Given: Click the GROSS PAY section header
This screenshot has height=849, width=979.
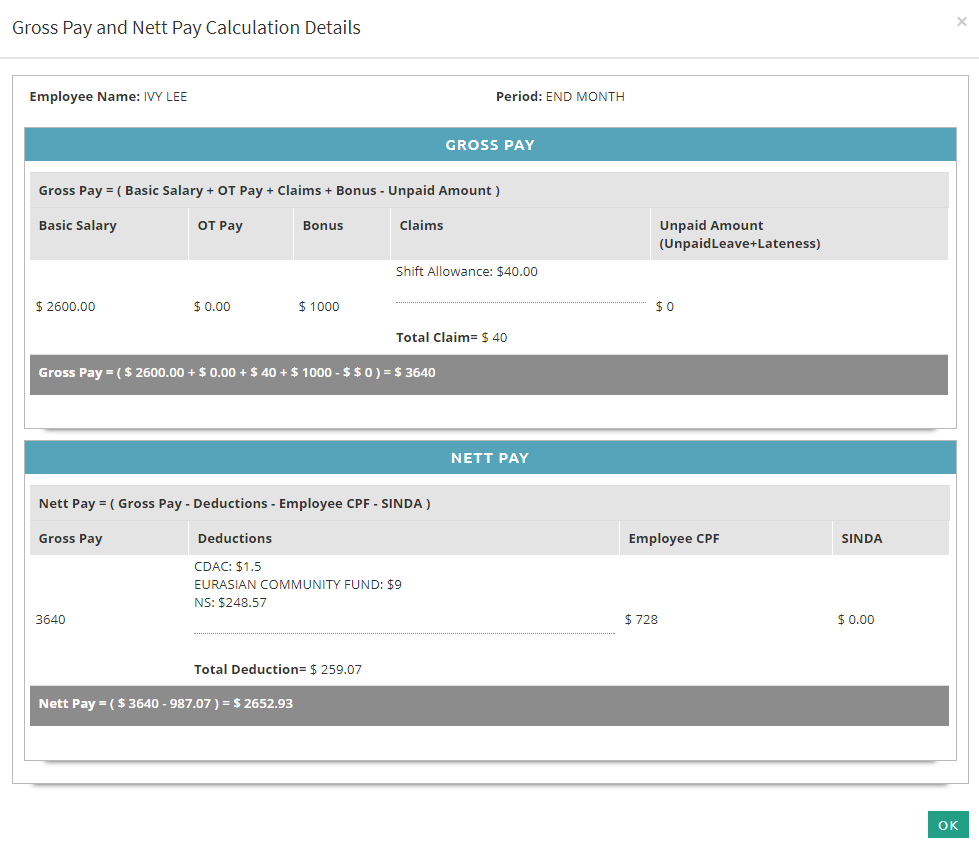Looking at the screenshot, I should click(x=489, y=145).
